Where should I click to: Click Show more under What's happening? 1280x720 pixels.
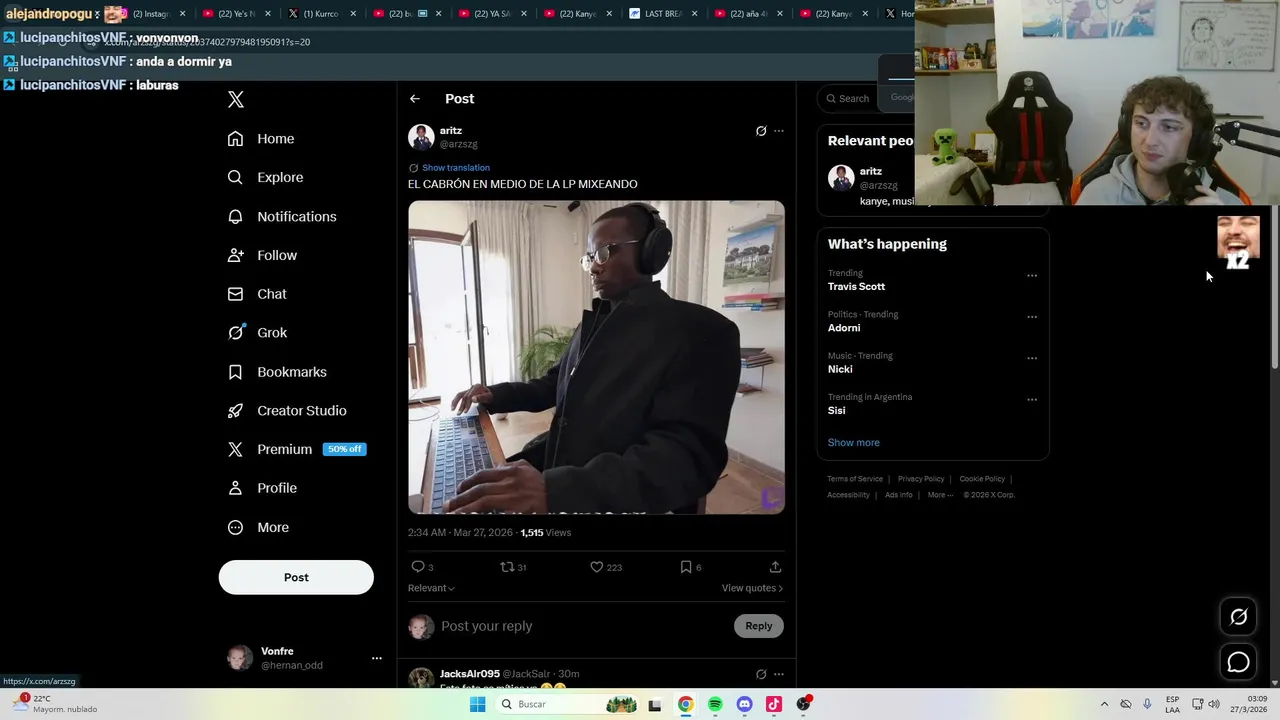853,443
